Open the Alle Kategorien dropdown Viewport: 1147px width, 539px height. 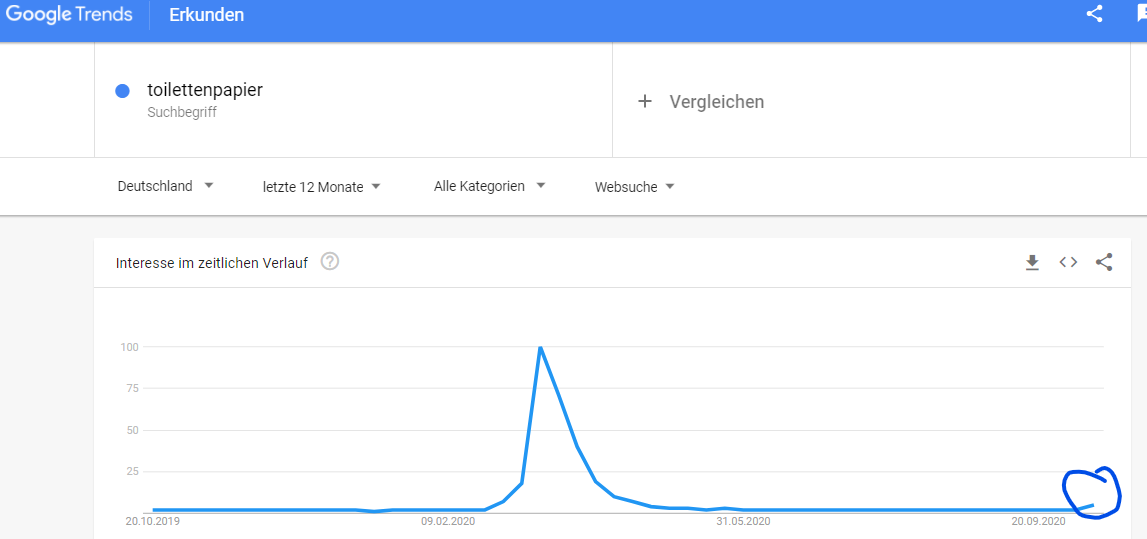[490, 186]
